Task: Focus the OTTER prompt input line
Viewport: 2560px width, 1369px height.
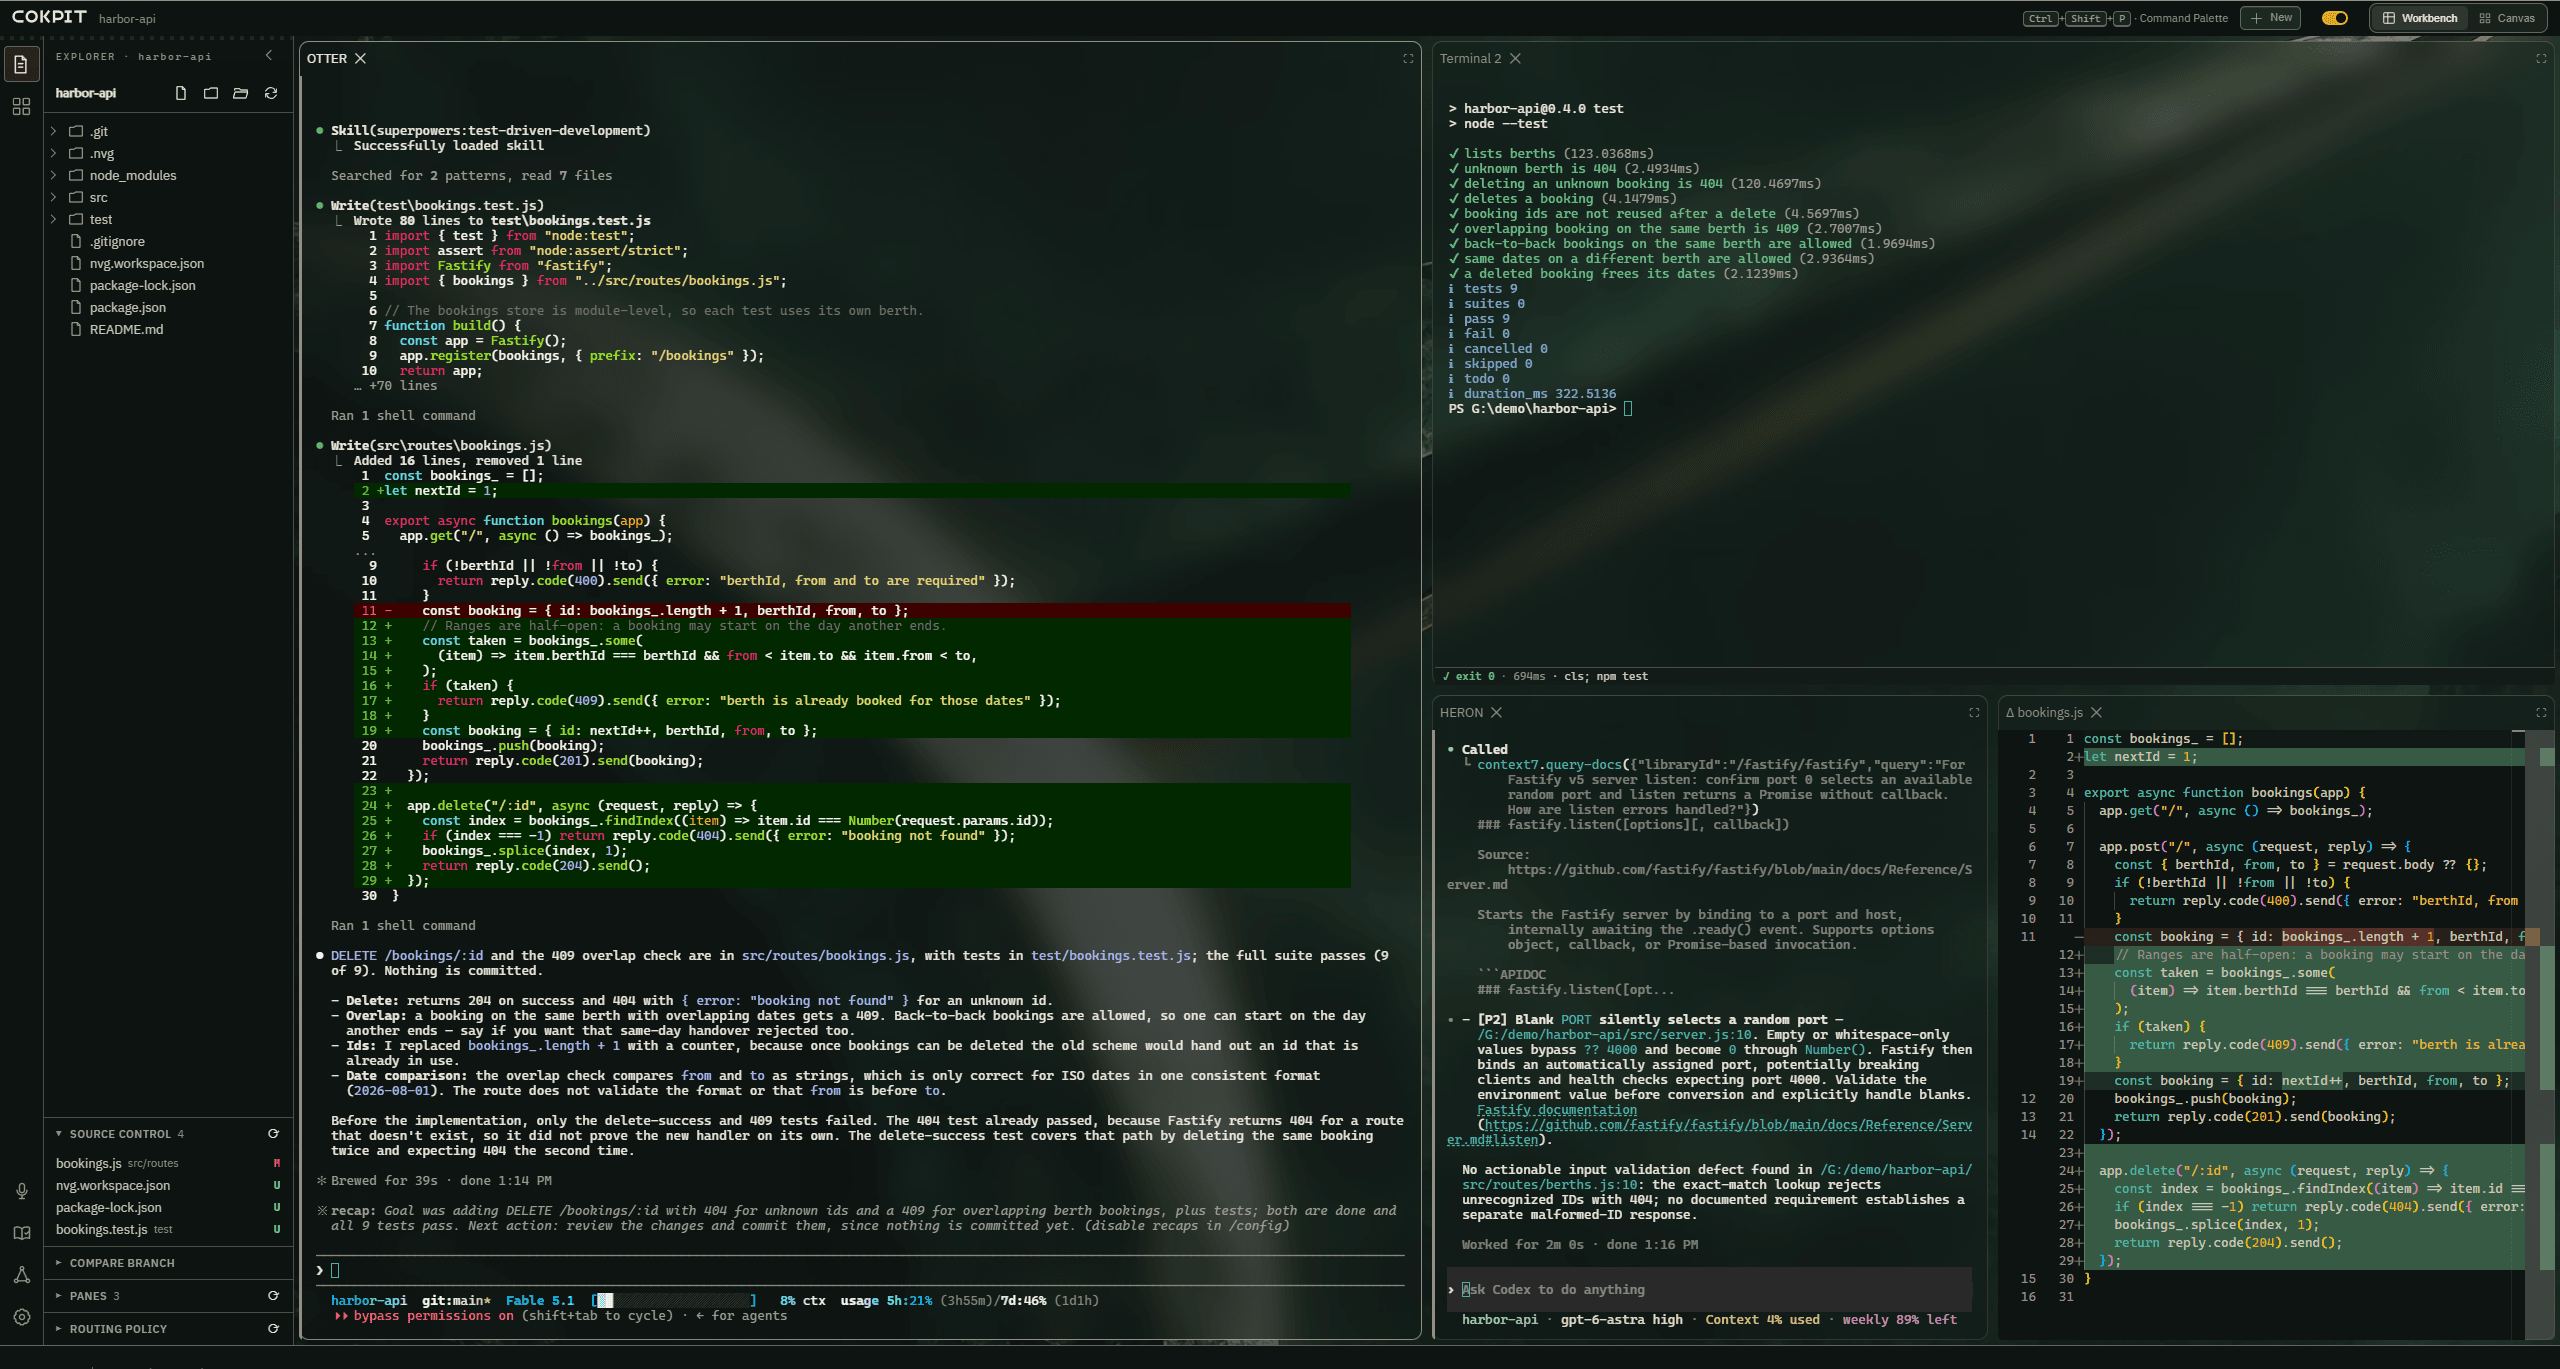Action: 860,1270
